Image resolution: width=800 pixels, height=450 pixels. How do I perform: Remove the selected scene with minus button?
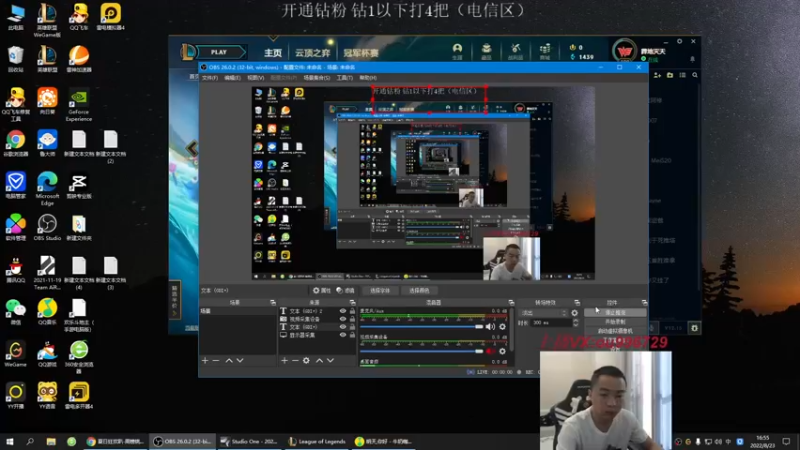[216, 361]
